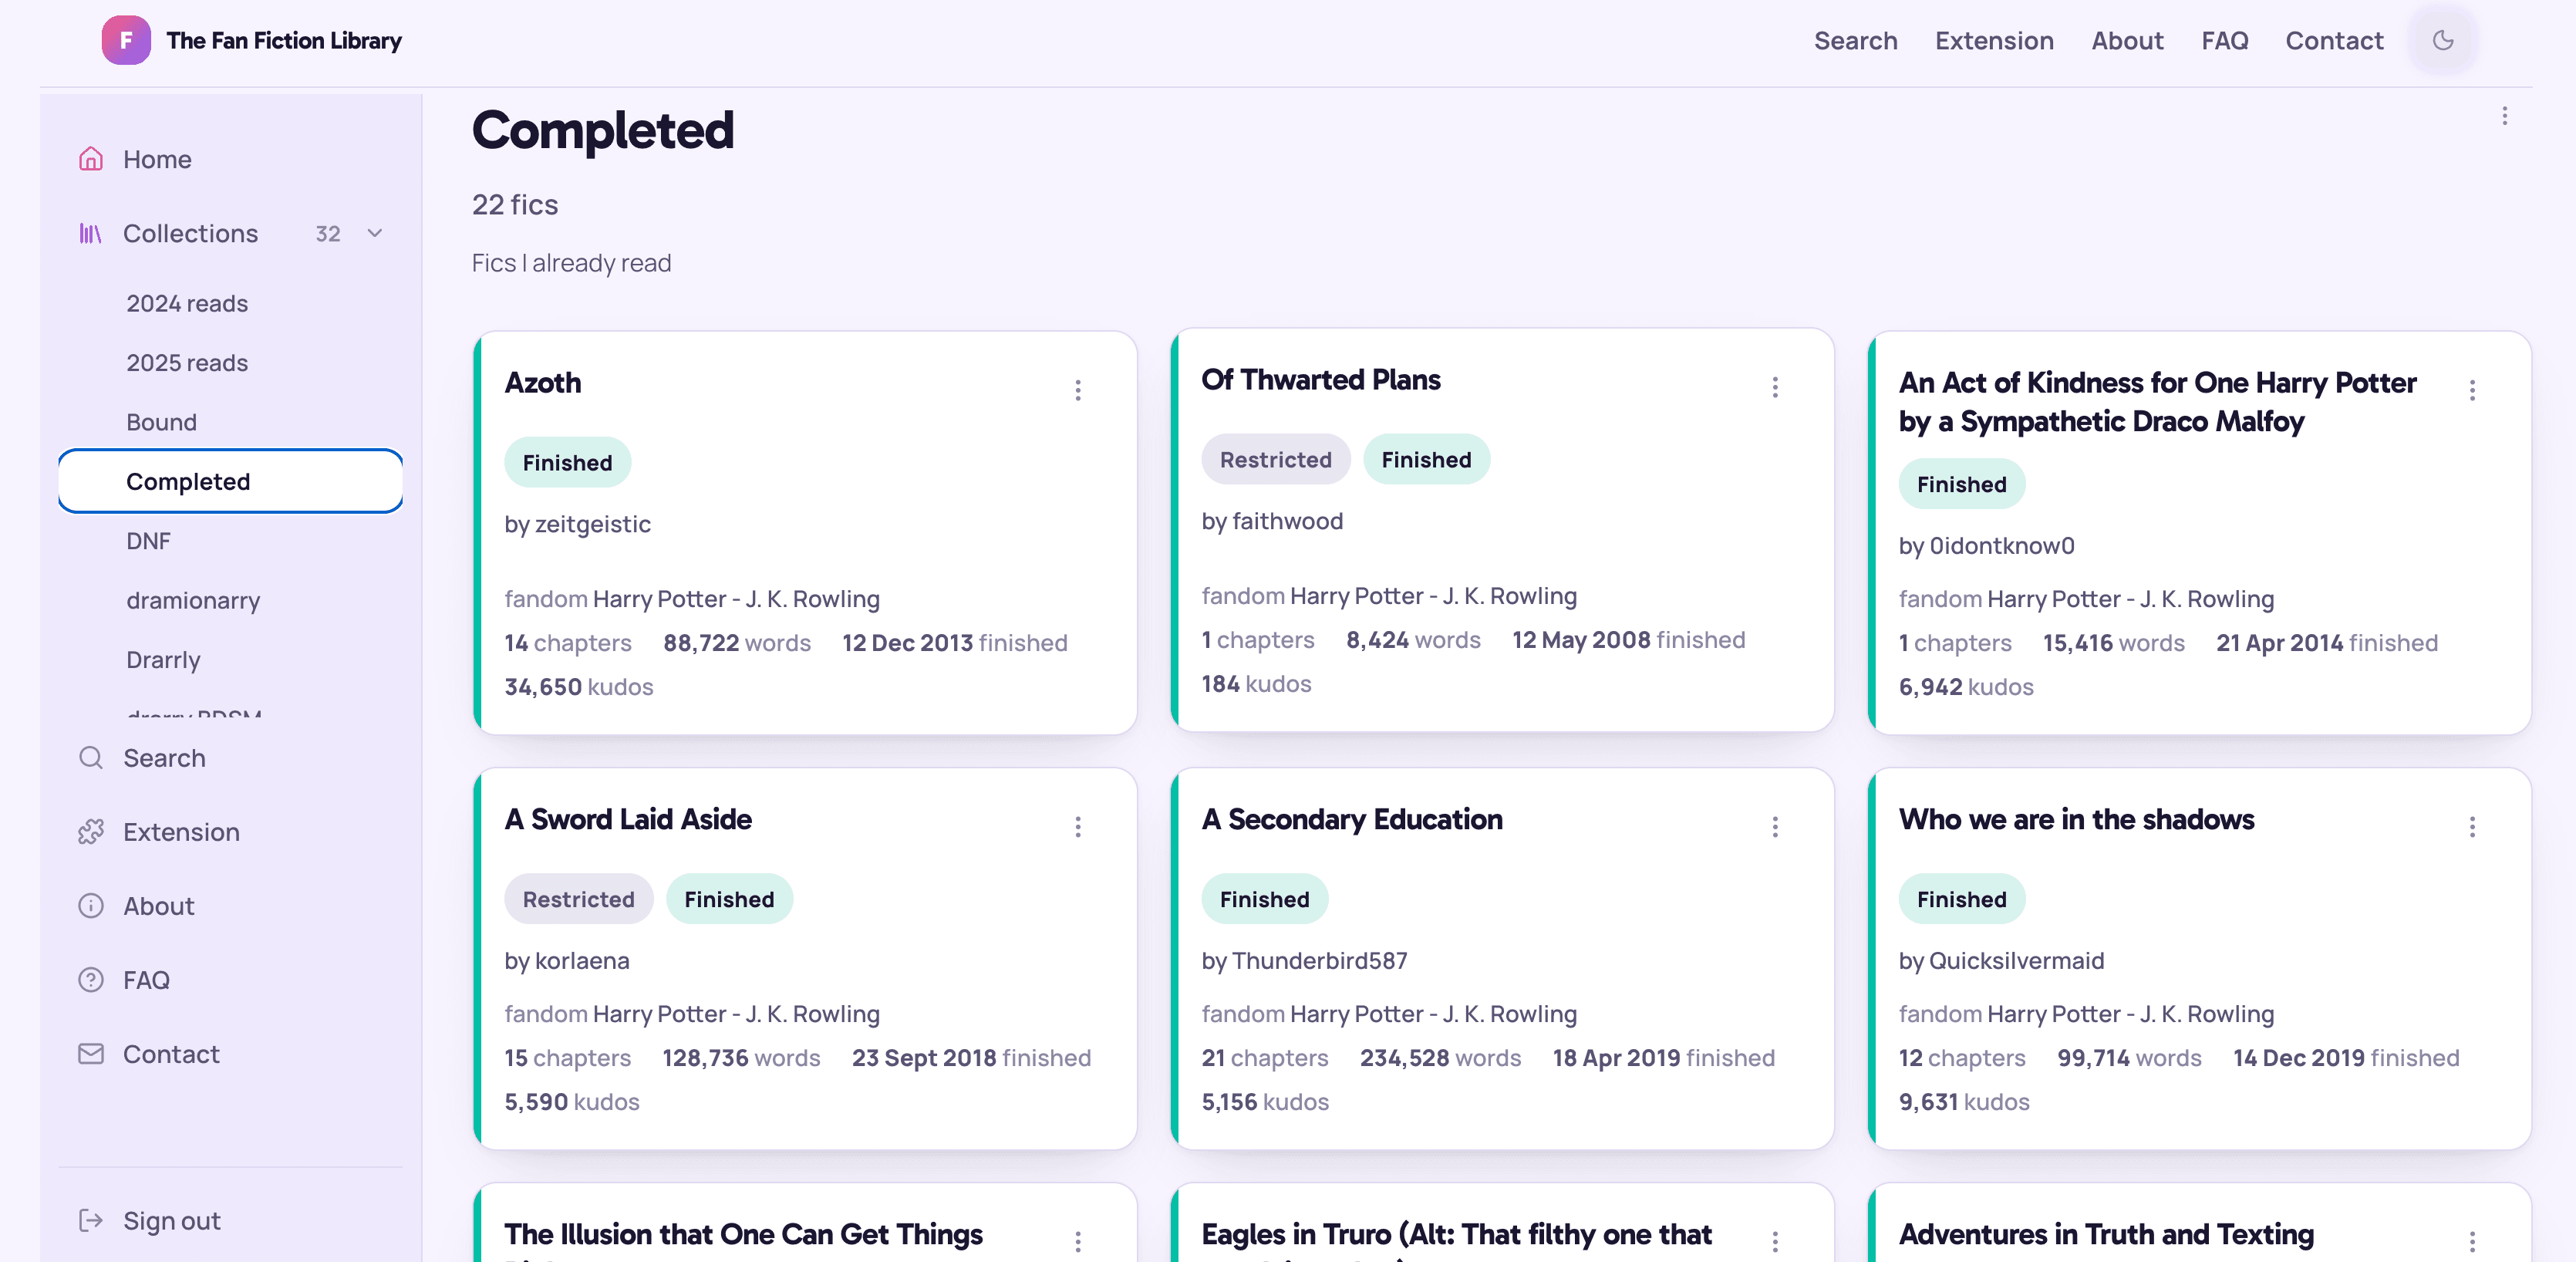
Task: Click the Home house icon in sidebar
Action: pos(91,159)
